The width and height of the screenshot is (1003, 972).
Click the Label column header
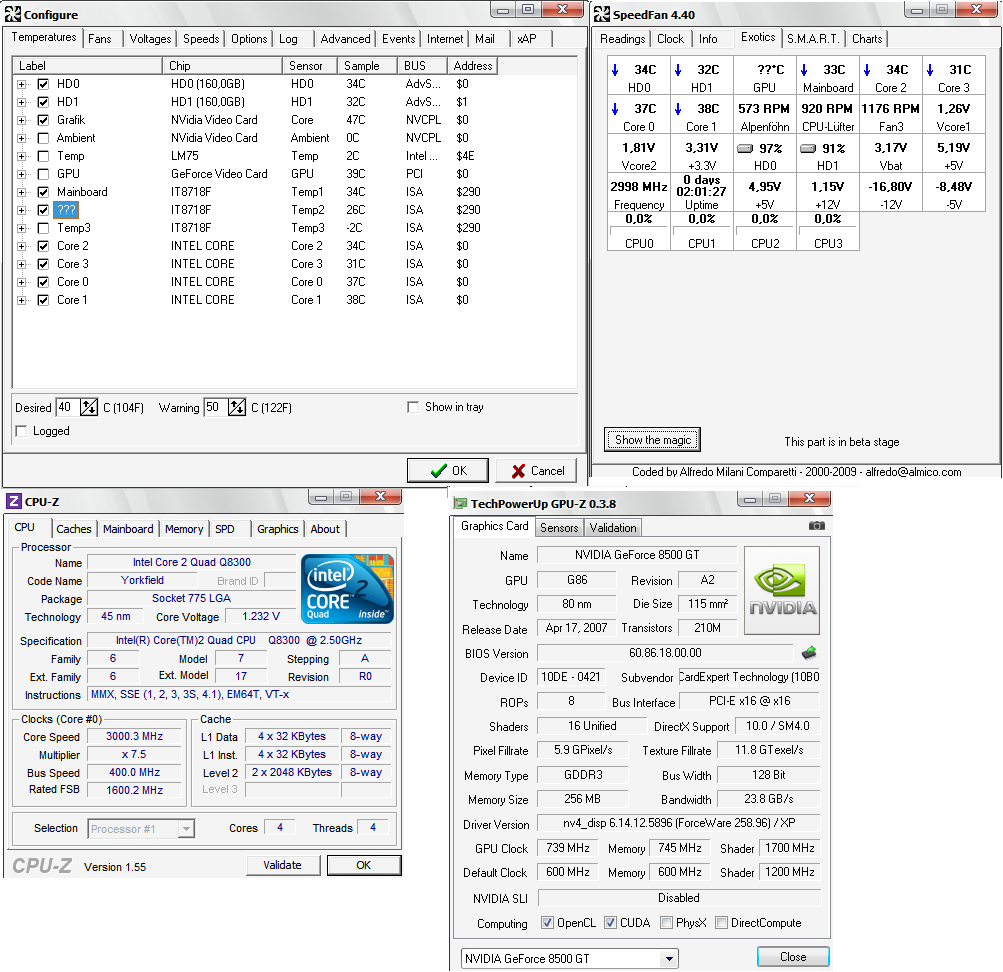point(87,66)
